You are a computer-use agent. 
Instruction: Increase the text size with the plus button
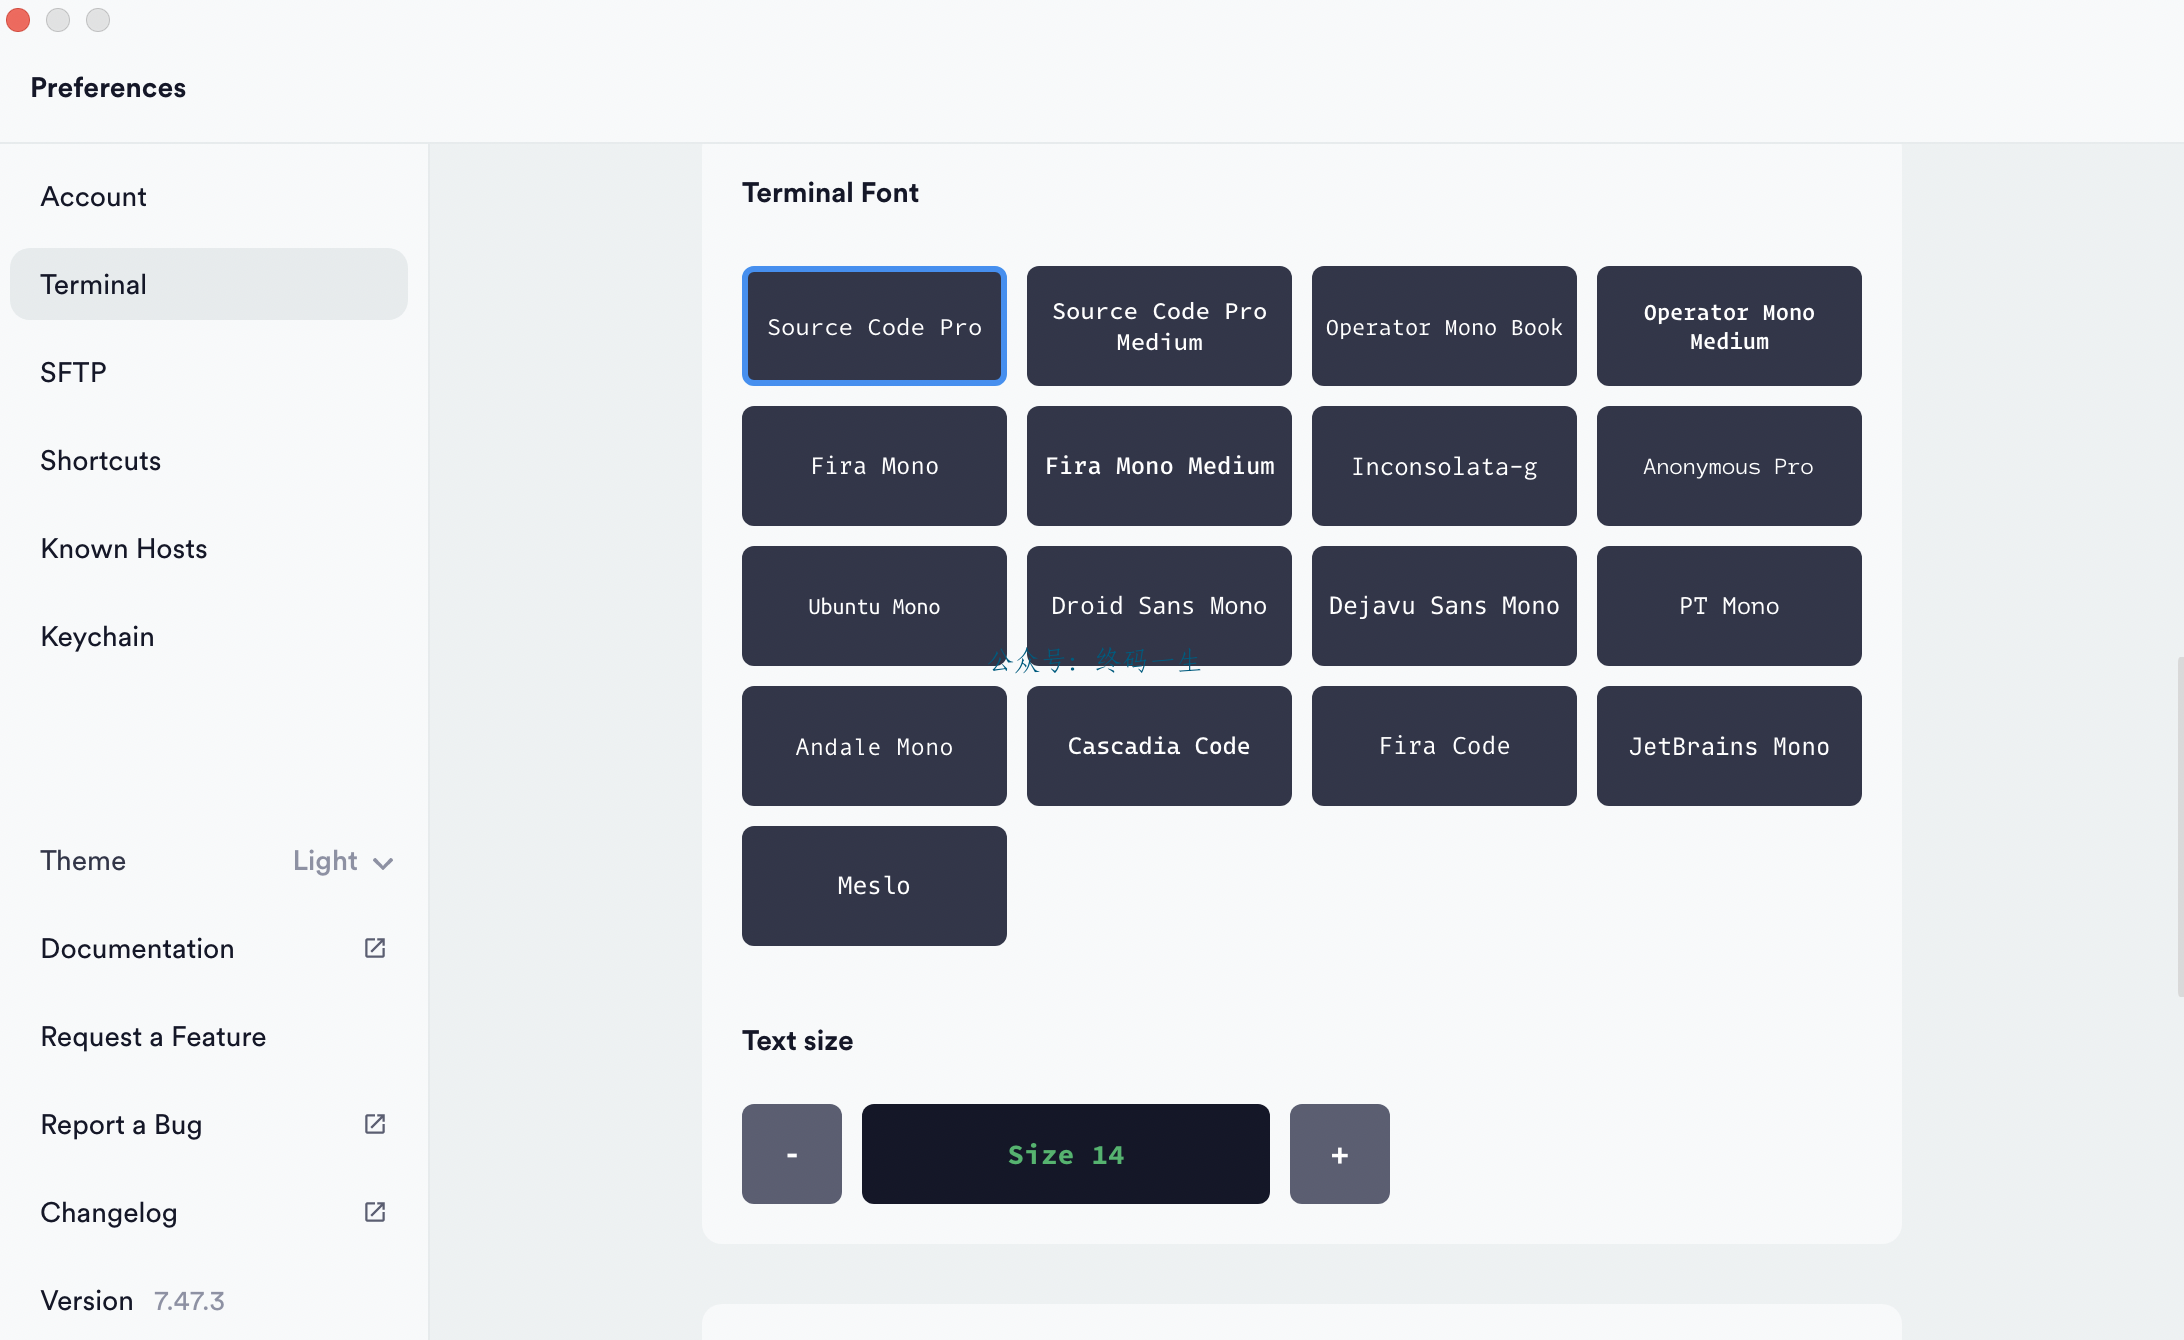pos(1340,1154)
